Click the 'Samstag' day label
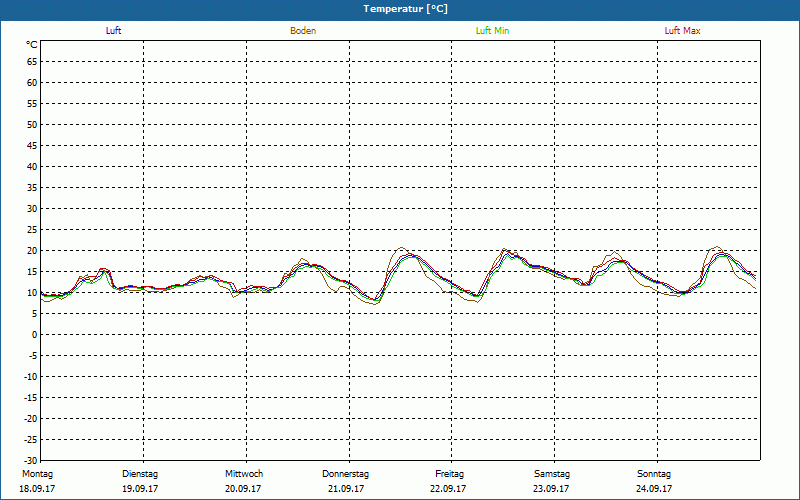This screenshot has height=500, width=800. 552,474
